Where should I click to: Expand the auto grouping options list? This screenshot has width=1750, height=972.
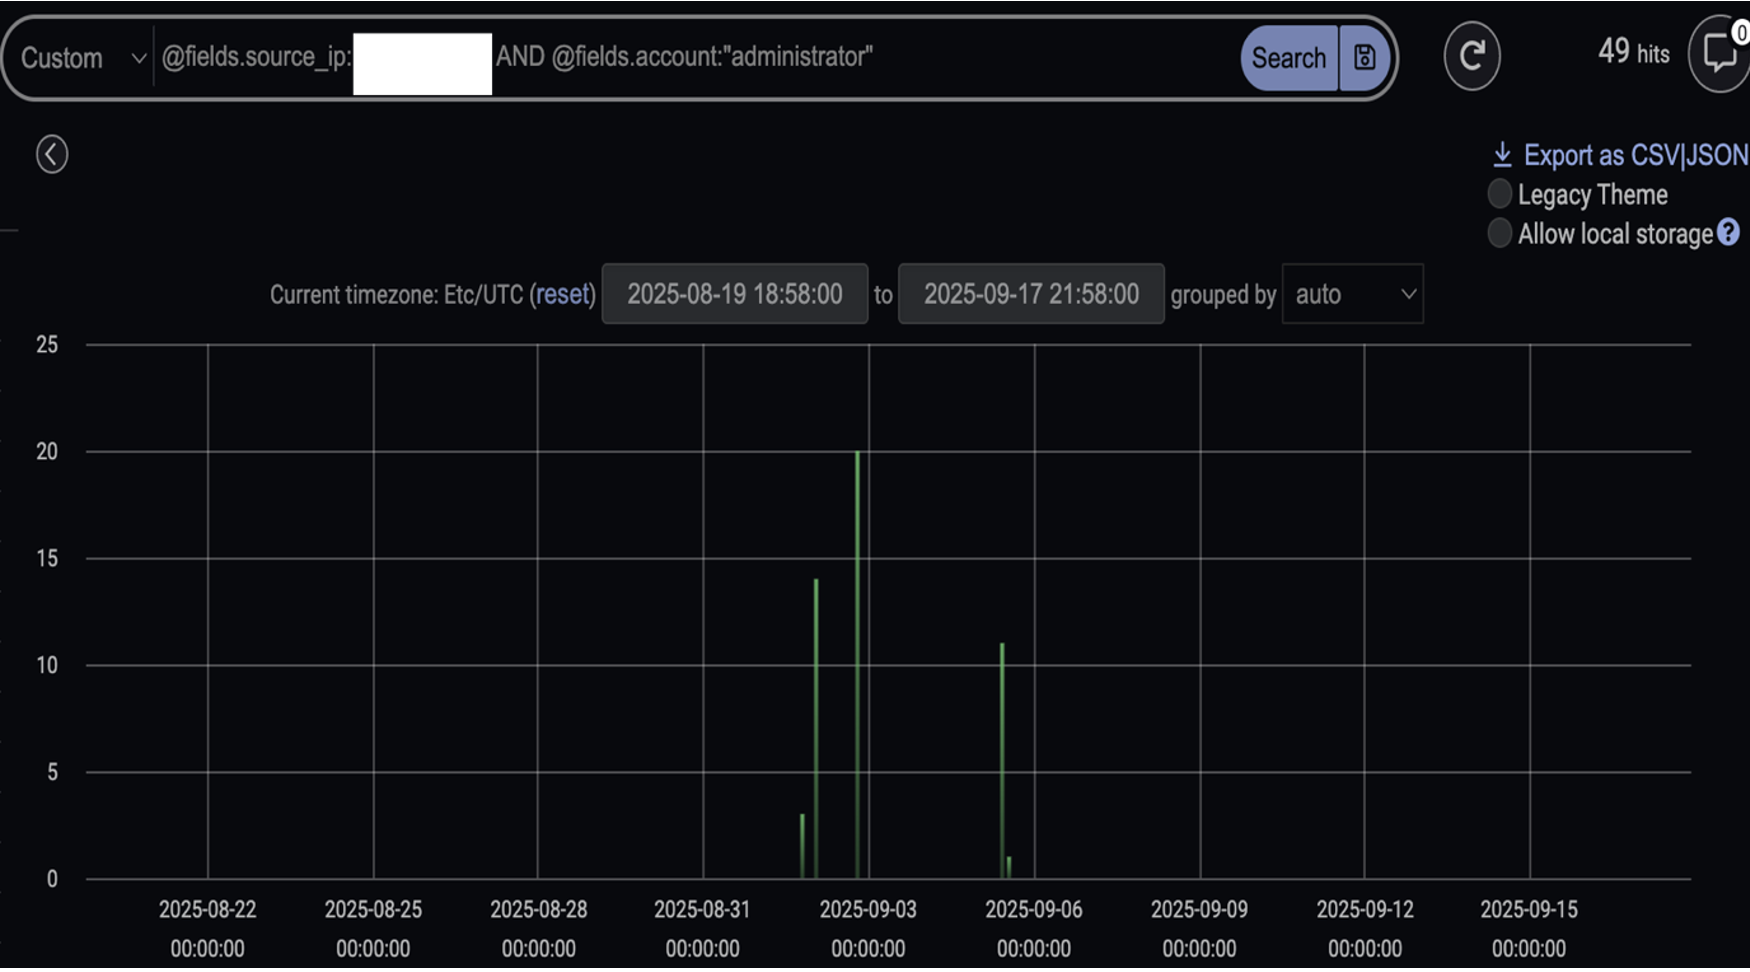click(1407, 294)
